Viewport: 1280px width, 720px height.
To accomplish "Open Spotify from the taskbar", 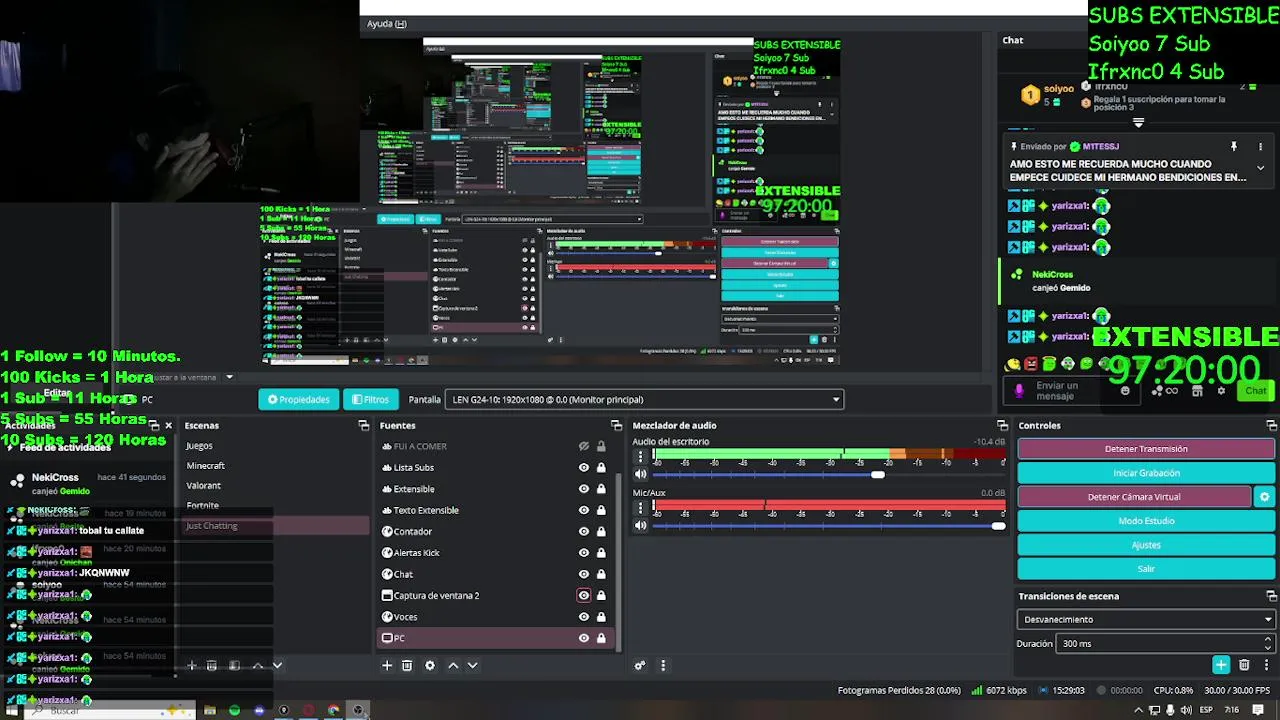I will click(234, 711).
